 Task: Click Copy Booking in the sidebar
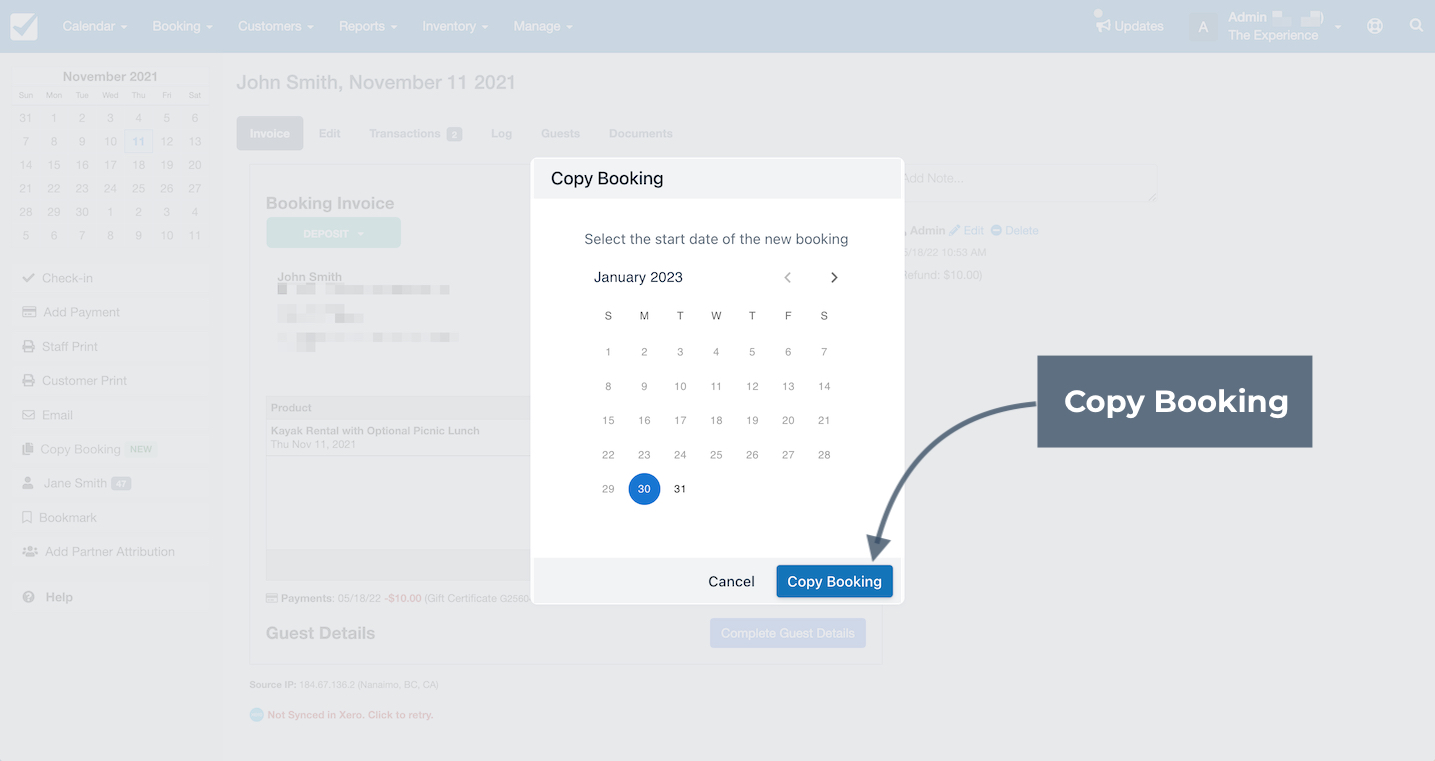click(x=110, y=449)
